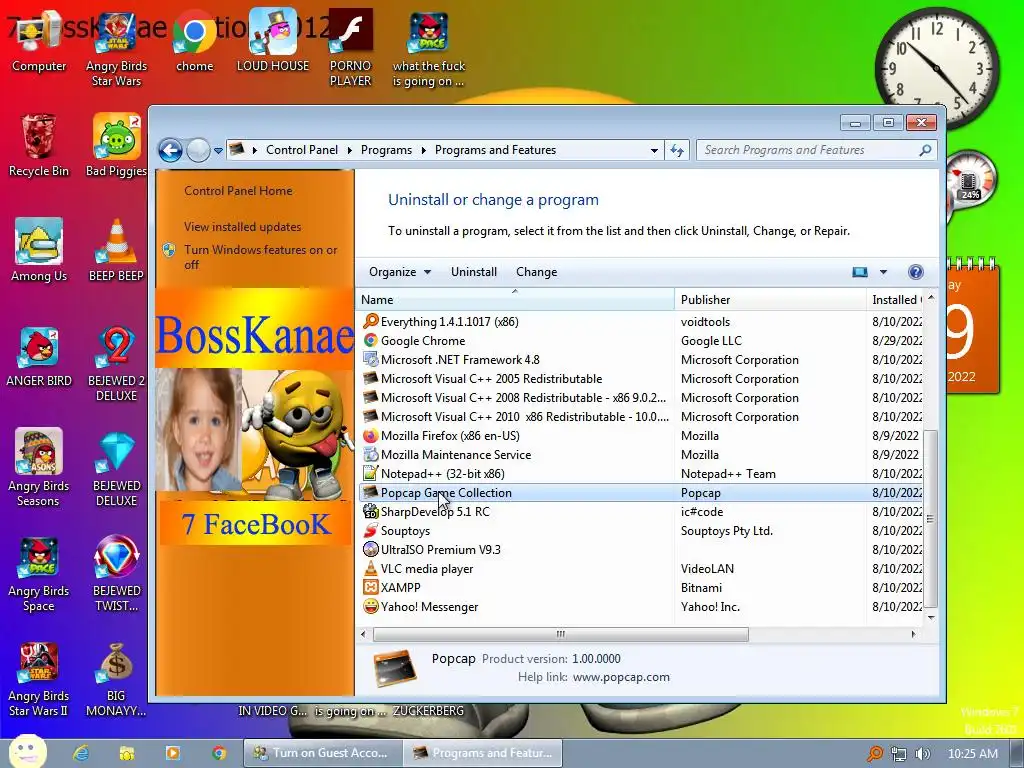This screenshot has width=1024, height=768.
Task: Select the LOUD HOUSE desktop icon
Action: [272, 42]
